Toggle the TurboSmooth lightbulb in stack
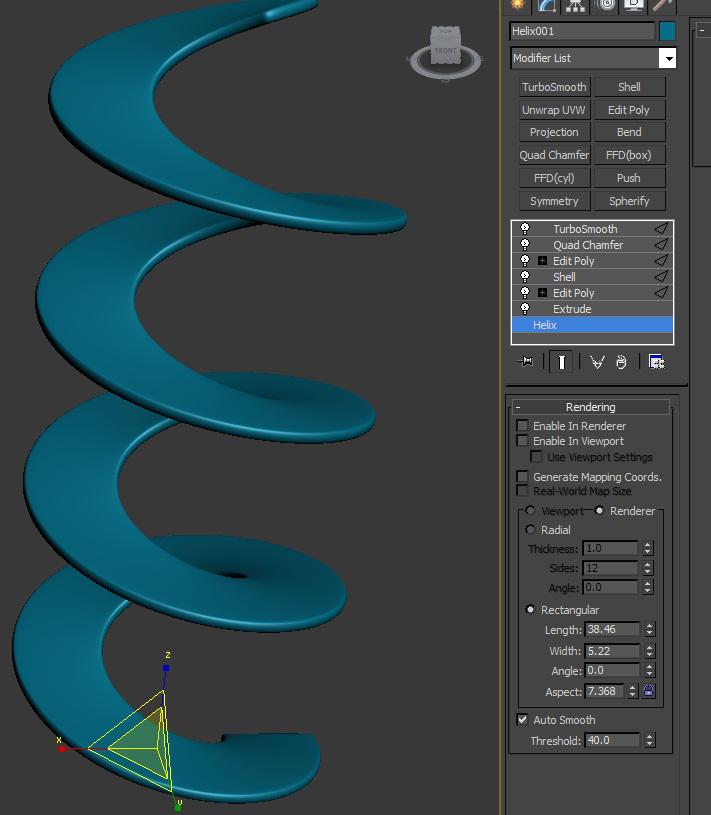The image size is (711, 815). (525, 229)
